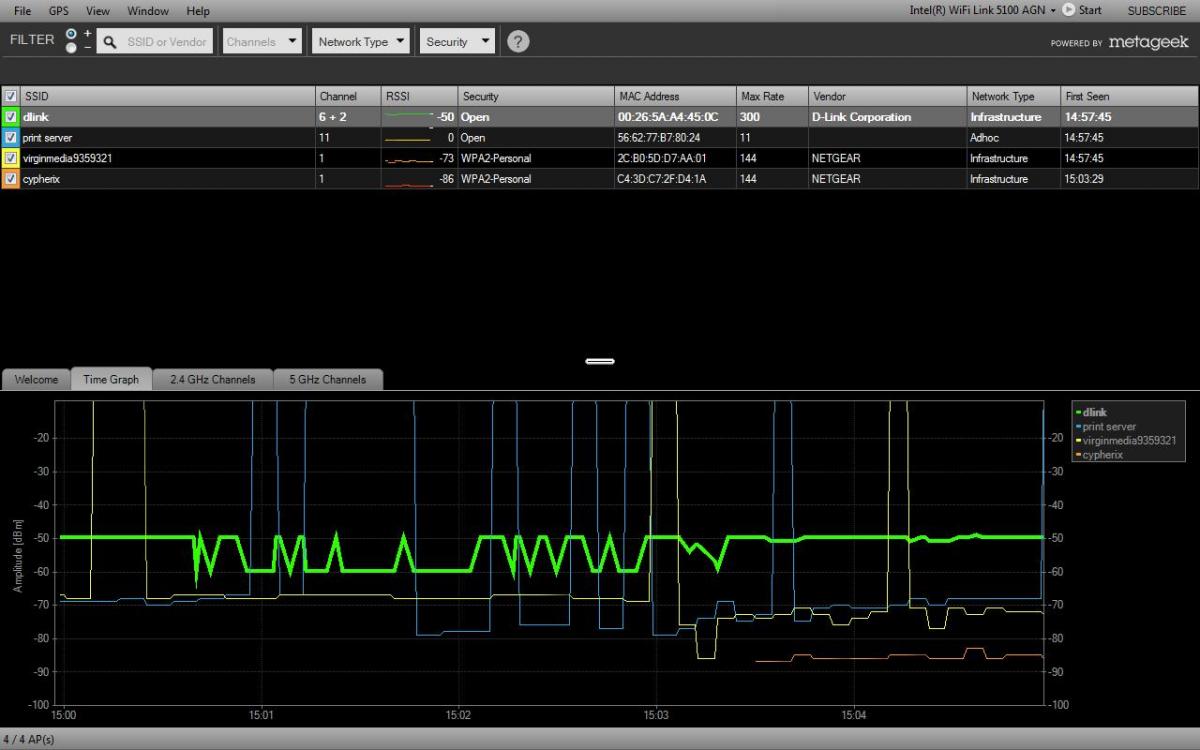Click the orange cypherix entry in the legend
This screenshot has width=1200, height=750.
click(1102, 454)
